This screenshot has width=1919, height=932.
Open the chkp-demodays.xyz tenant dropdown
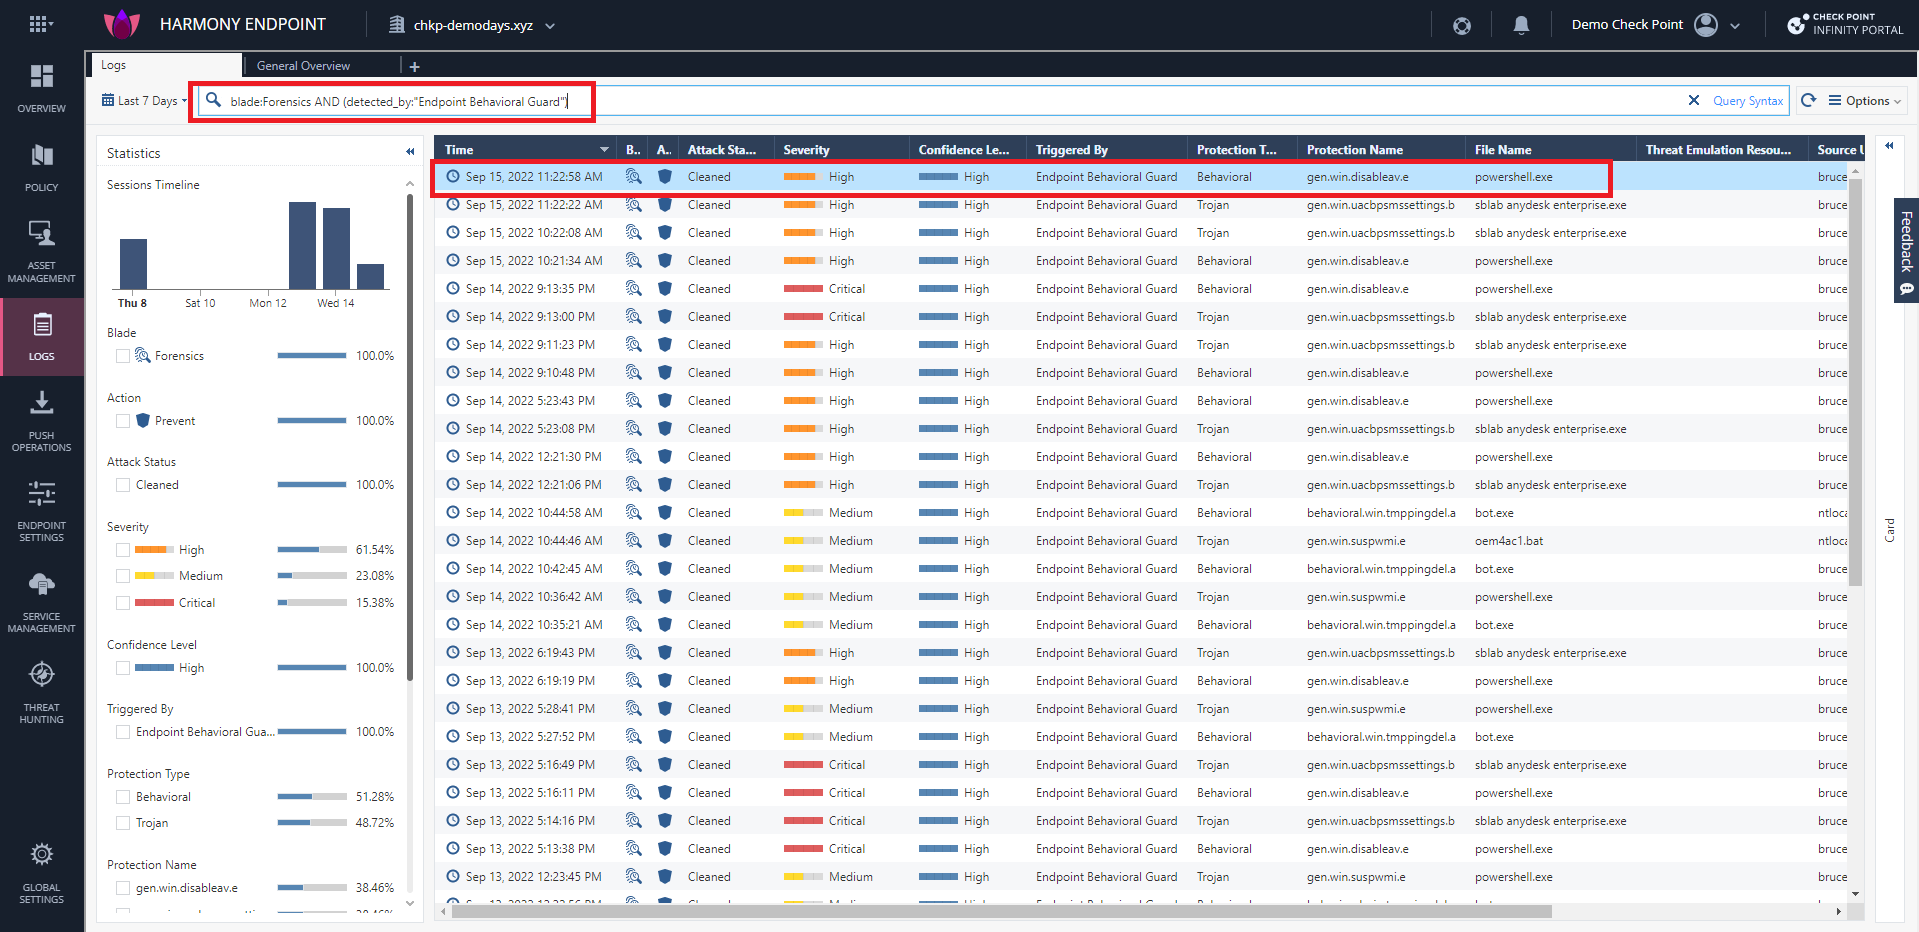pyautogui.click(x=472, y=25)
